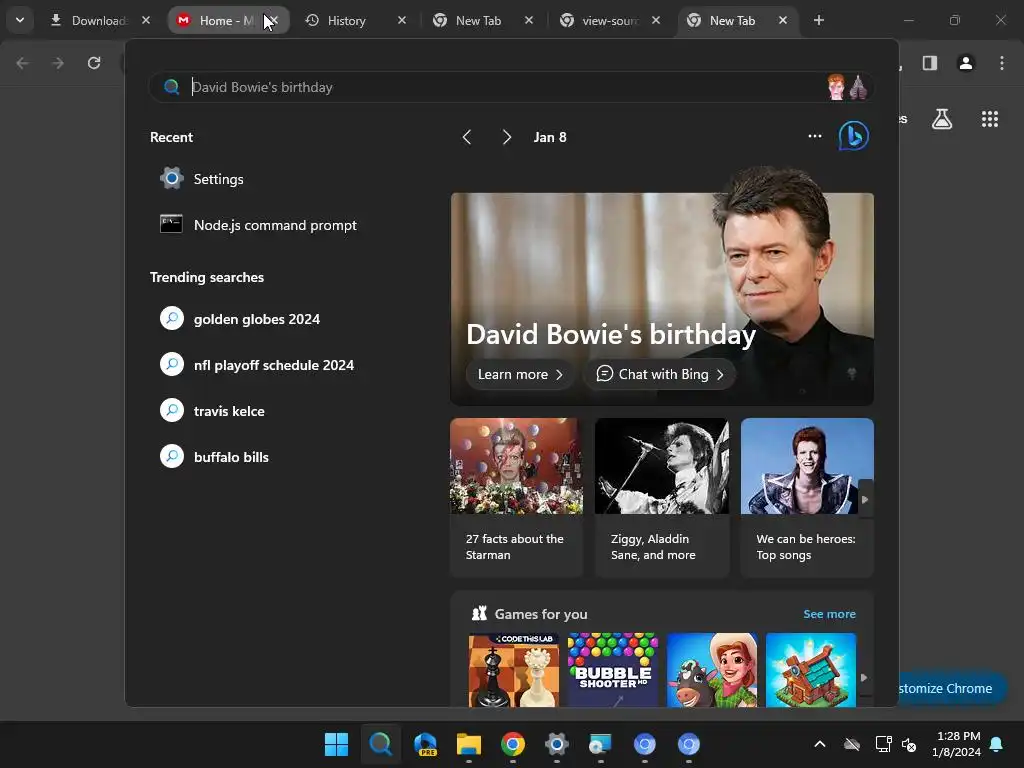1024x768 pixels.
Task: Open the chess game thumbnail
Action: pyautogui.click(x=513, y=669)
